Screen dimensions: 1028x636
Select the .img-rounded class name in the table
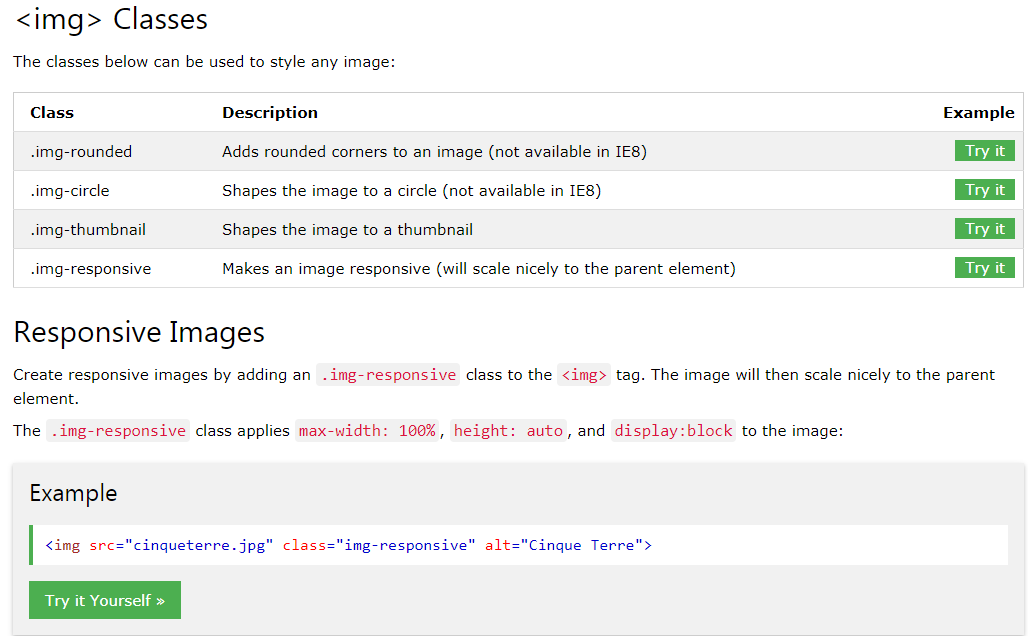point(81,150)
